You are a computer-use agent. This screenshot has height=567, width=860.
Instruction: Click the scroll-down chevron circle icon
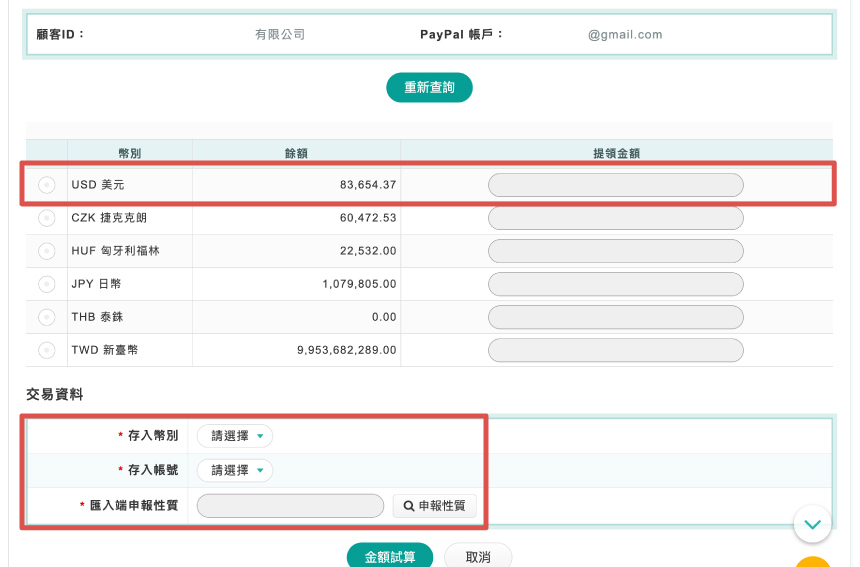point(812,523)
